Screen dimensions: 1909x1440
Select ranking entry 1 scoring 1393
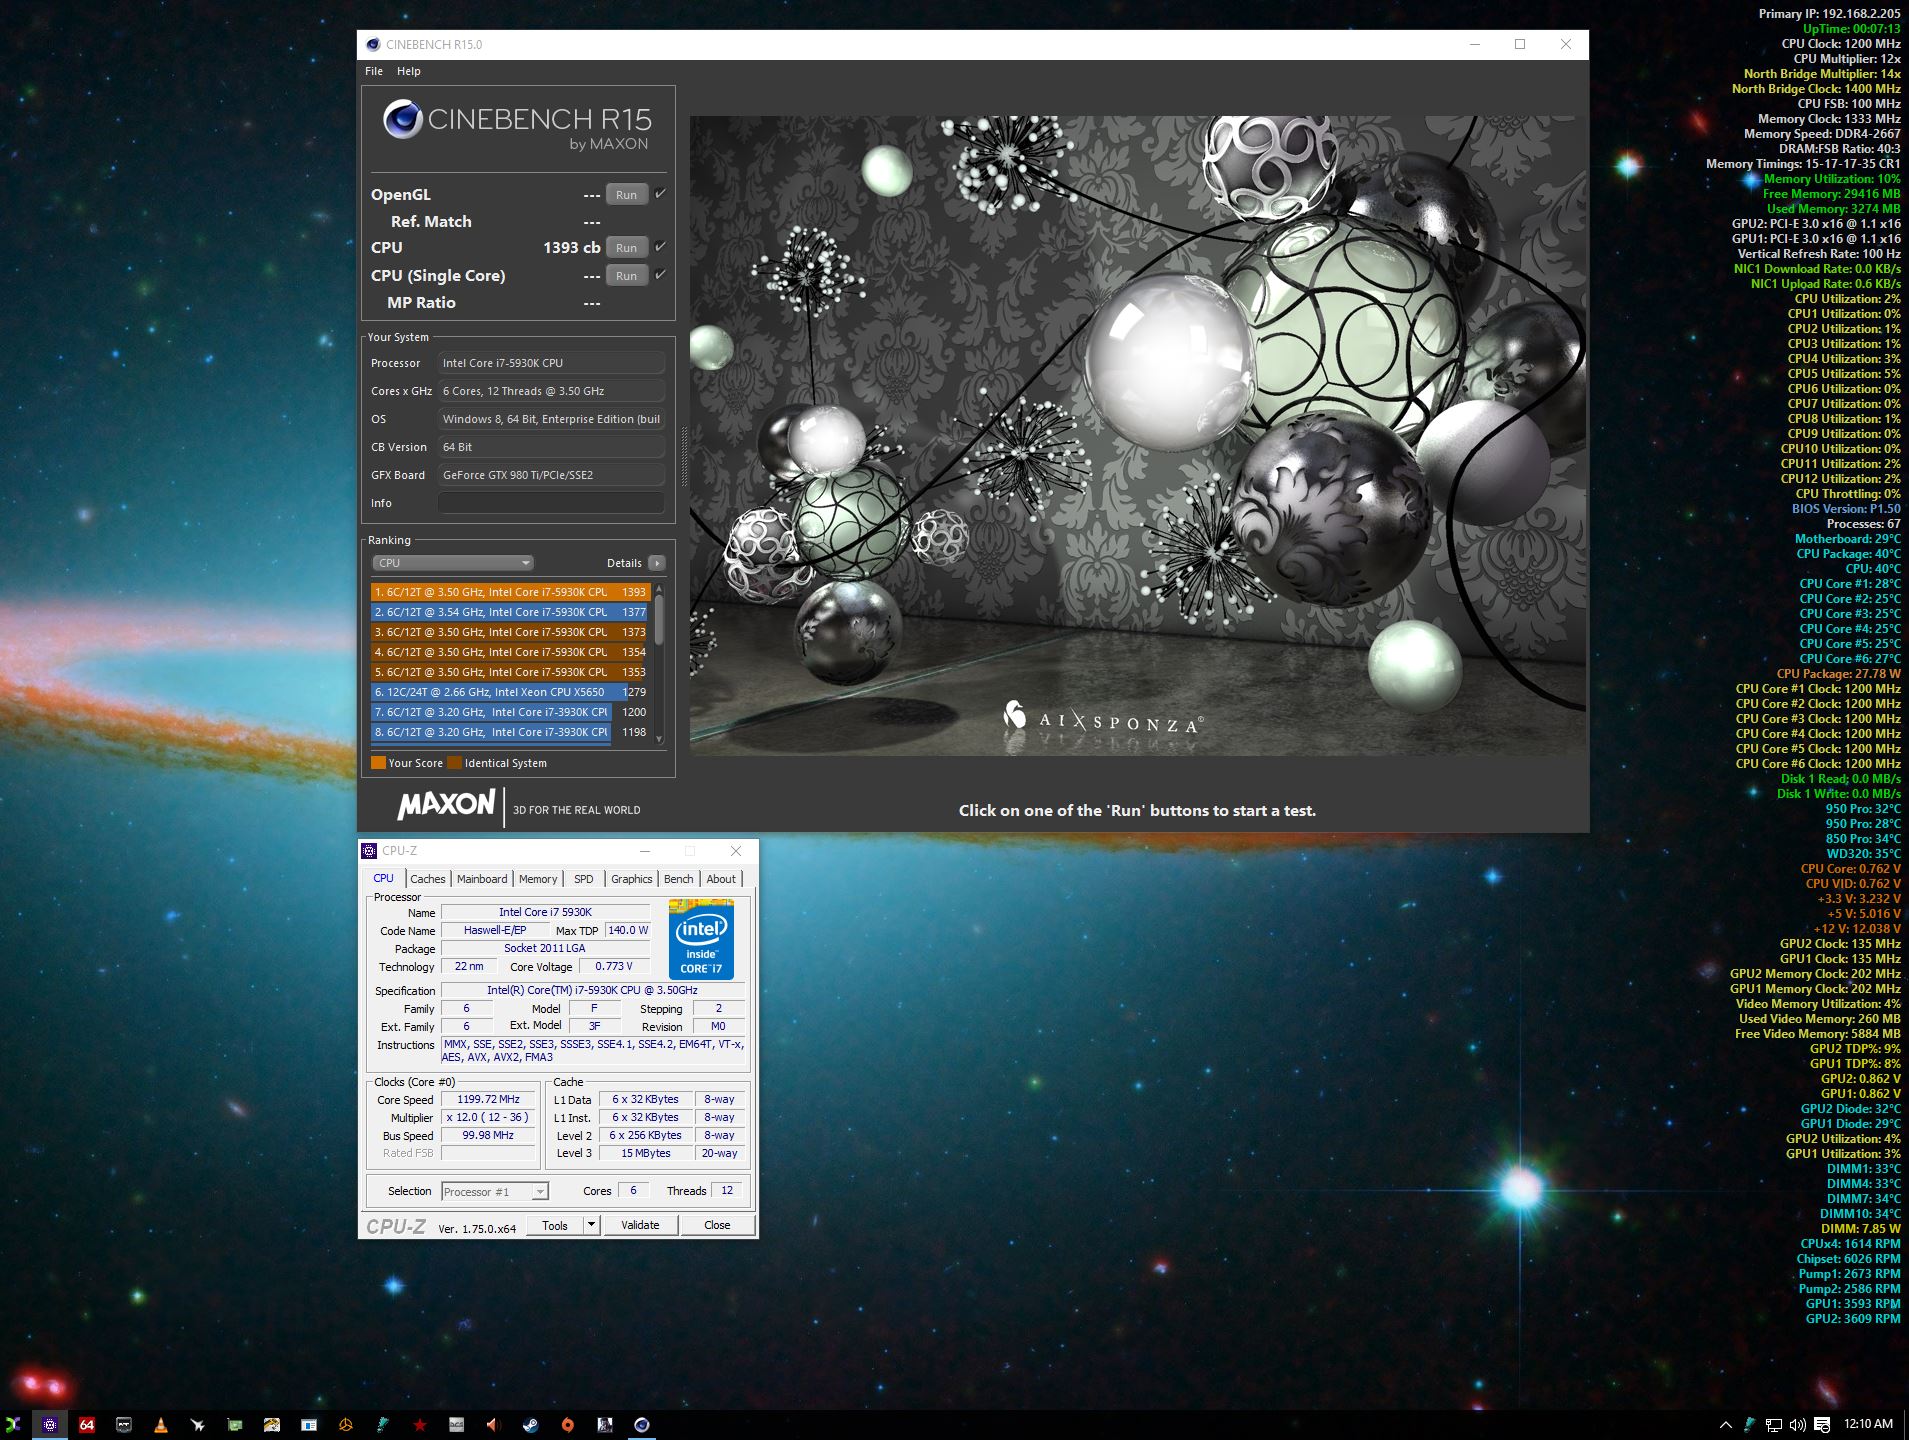coord(510,592)
